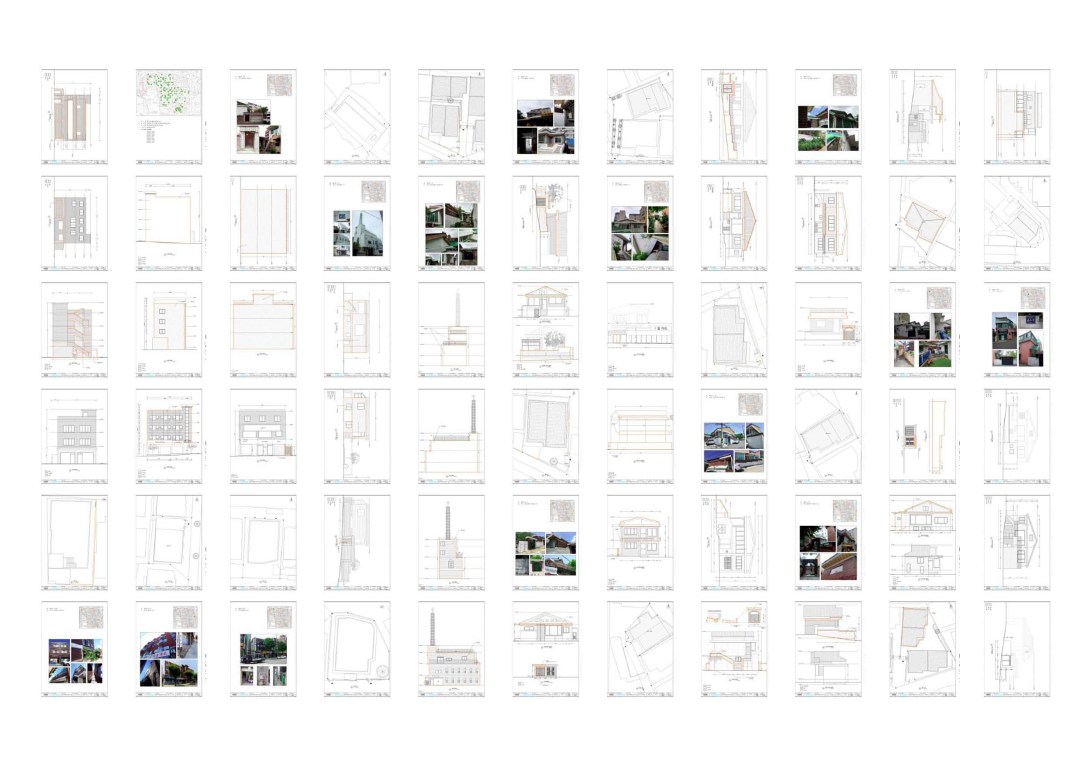The height and width of the screenshot is (766, 1091).
Task: Open the map sheet with green dots
Action: coord(168,116)
